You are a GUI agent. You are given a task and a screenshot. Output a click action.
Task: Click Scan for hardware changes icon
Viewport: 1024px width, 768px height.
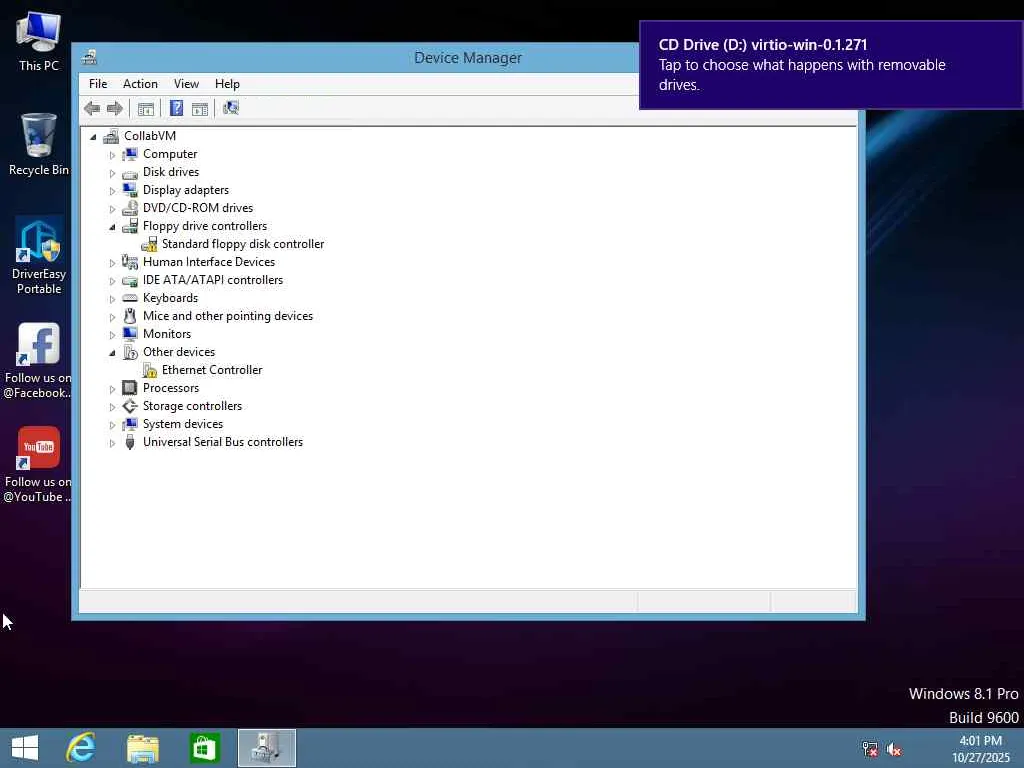[231, 108]
